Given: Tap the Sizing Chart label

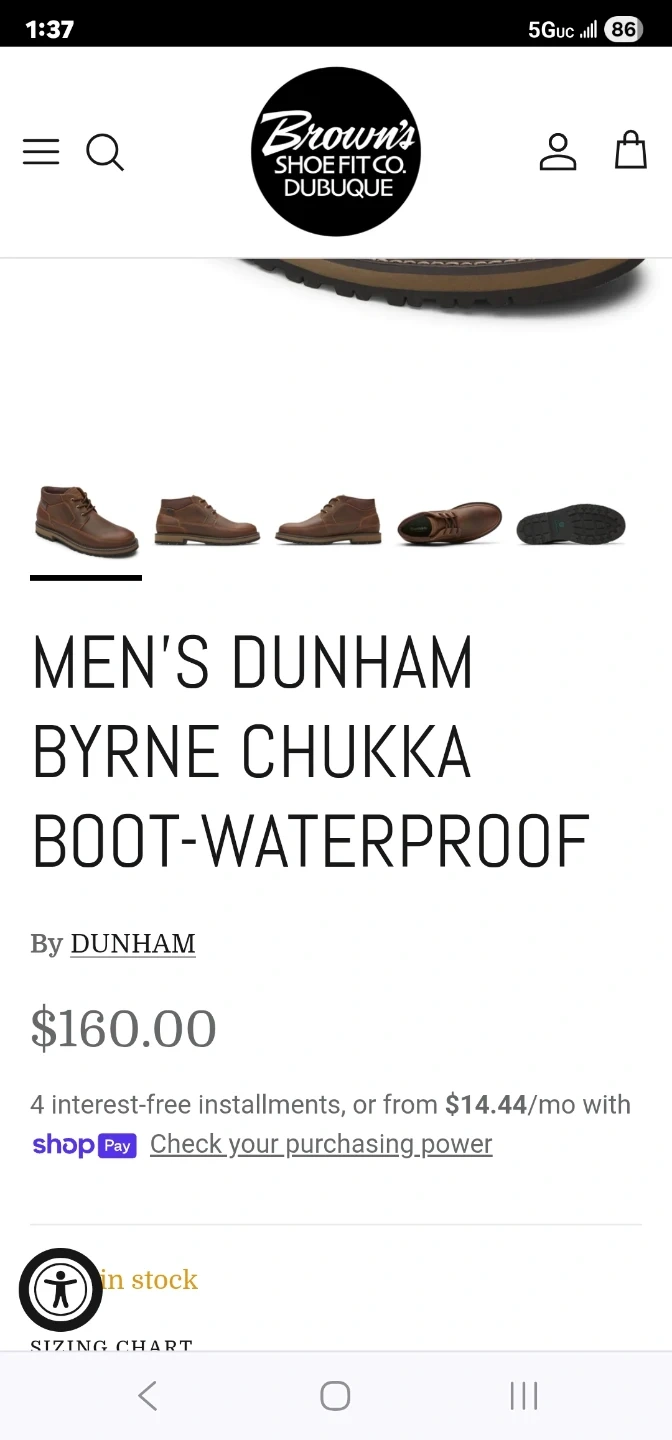Looking at the screenshot, I should coord(111,1345).
